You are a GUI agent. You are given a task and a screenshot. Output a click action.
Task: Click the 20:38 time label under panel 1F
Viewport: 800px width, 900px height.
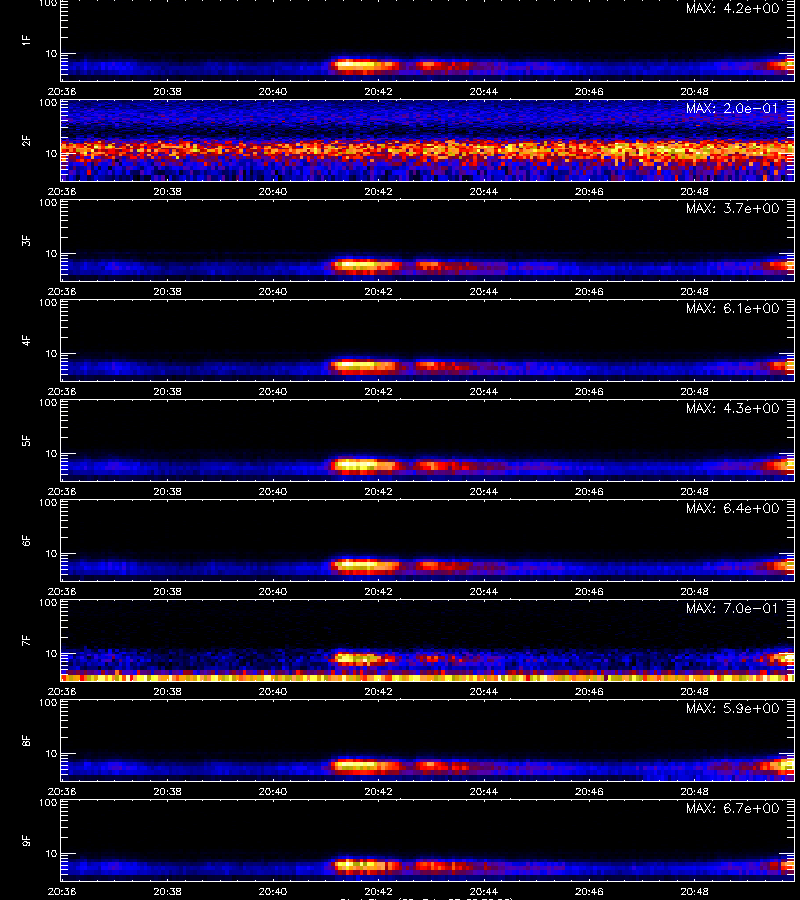pos(168,91)
